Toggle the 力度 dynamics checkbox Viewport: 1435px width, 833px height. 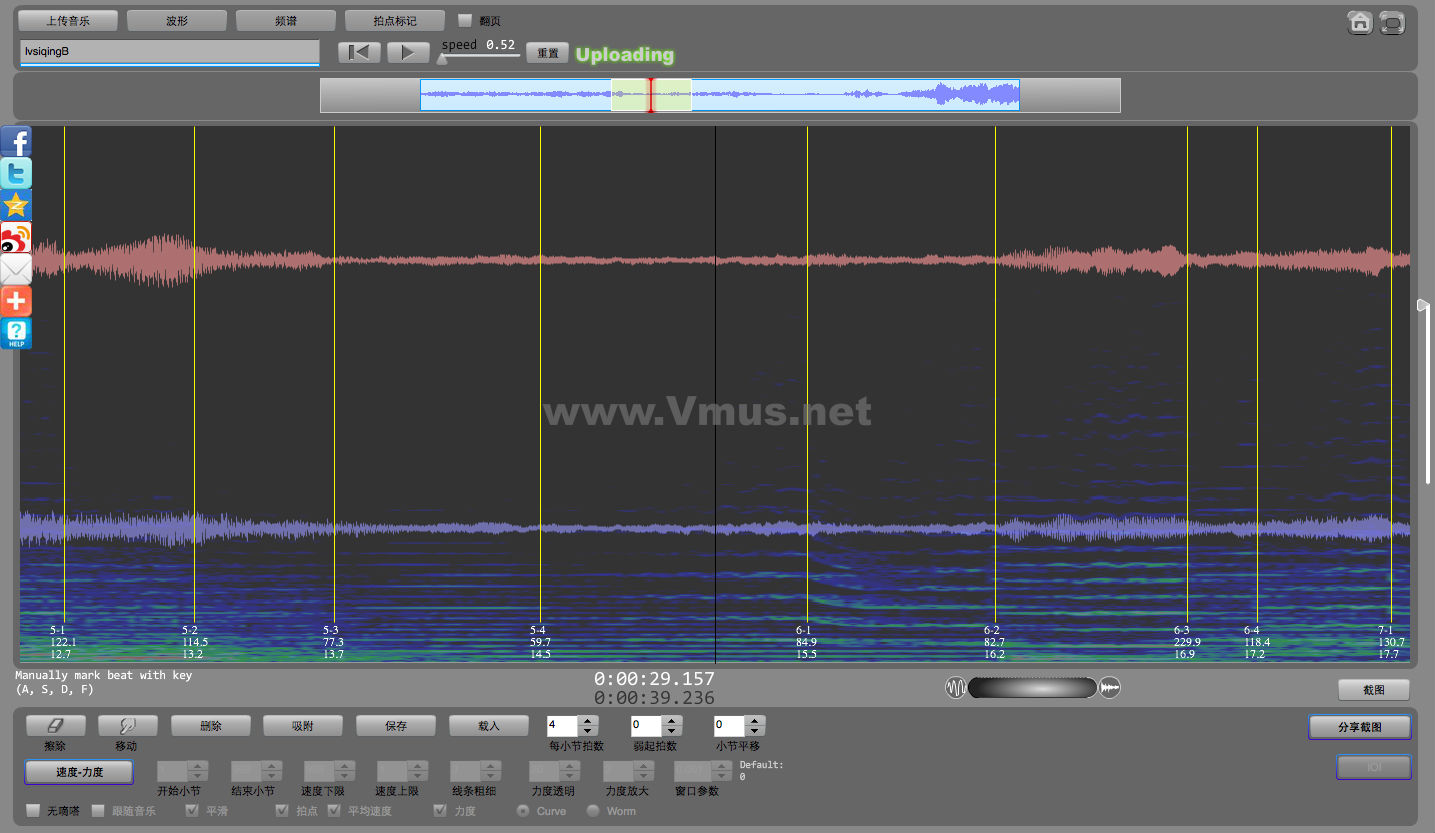coord(440,810)
